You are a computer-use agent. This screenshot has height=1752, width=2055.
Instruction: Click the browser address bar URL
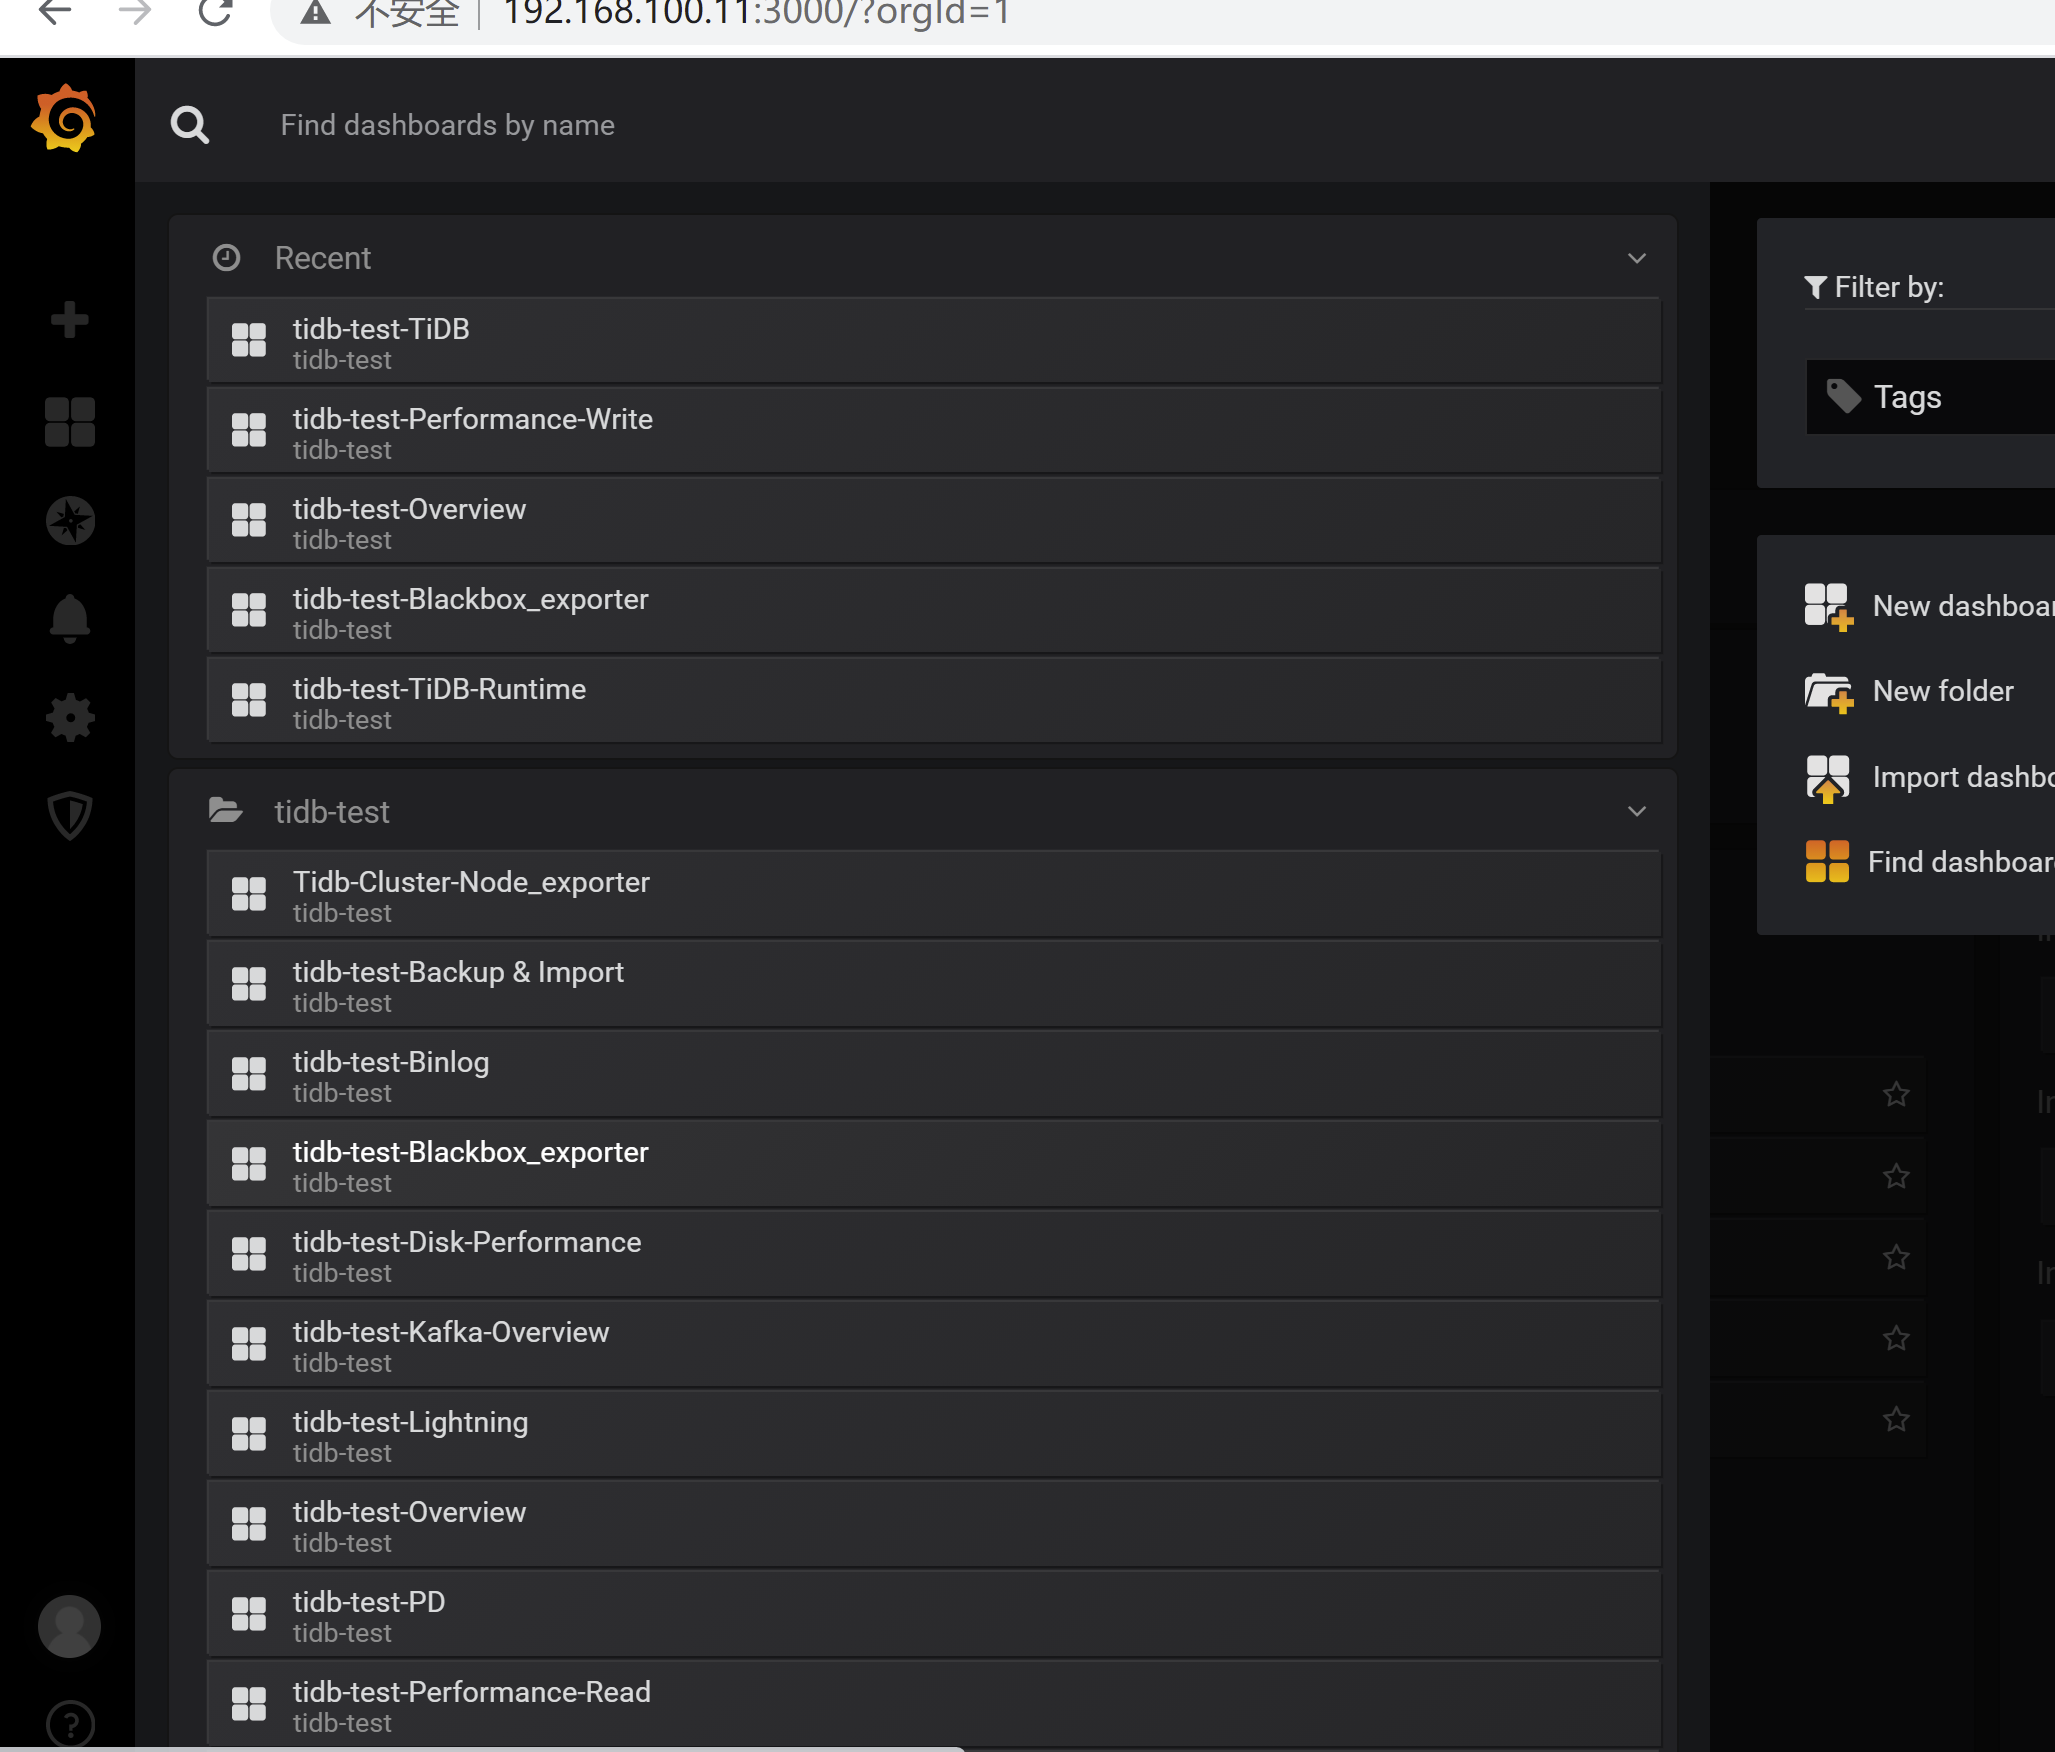[x=757, y=13]
